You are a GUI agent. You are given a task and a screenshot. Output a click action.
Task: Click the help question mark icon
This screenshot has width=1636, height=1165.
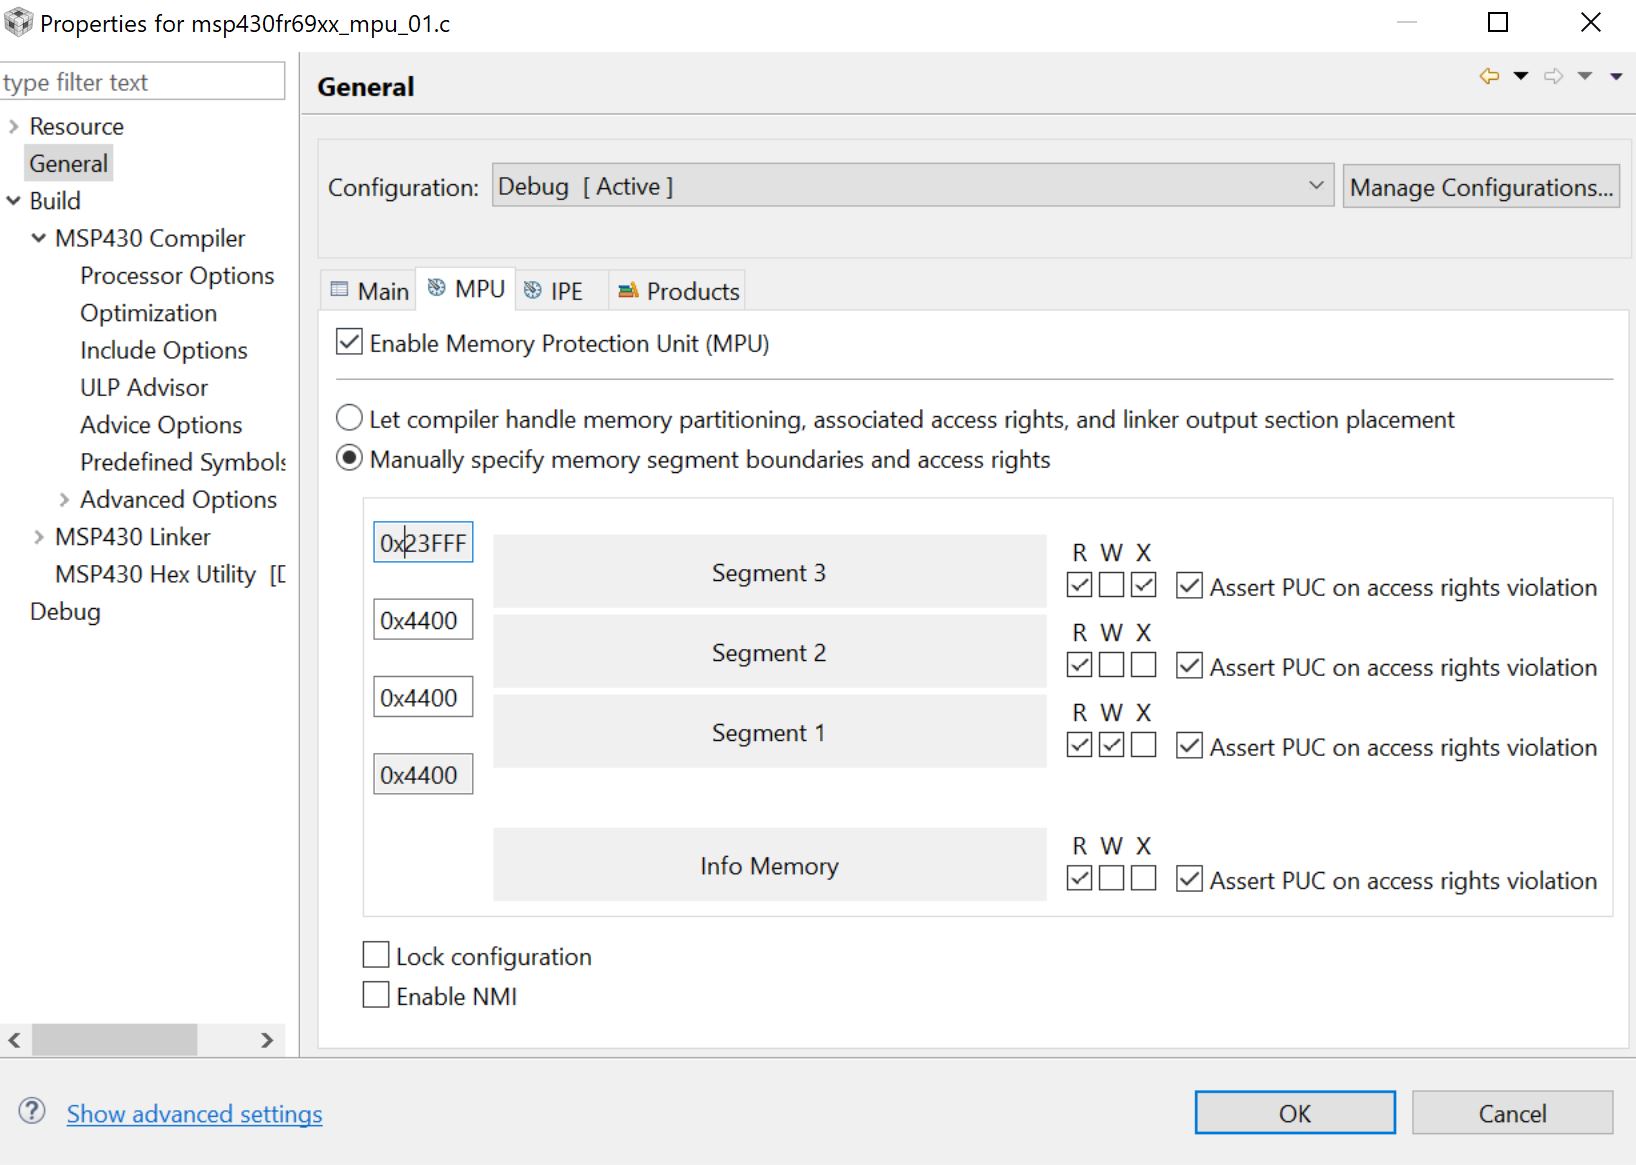point(32,1111)
